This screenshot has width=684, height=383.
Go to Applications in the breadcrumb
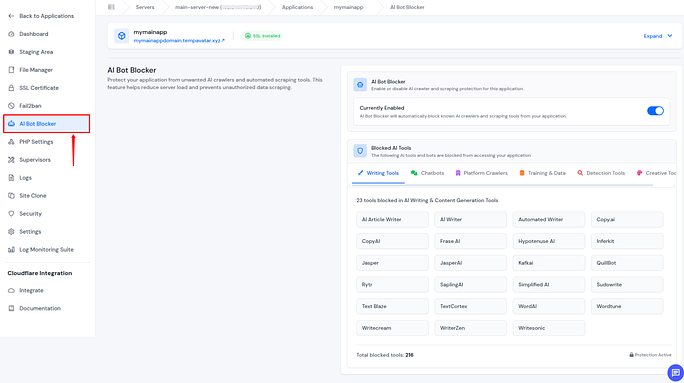[297, 7]
